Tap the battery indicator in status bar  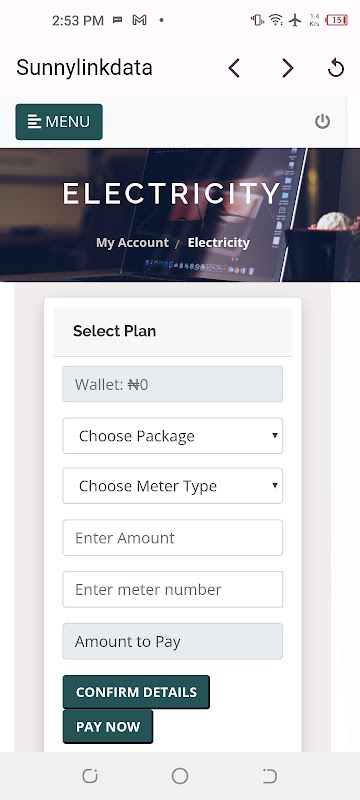337,20
